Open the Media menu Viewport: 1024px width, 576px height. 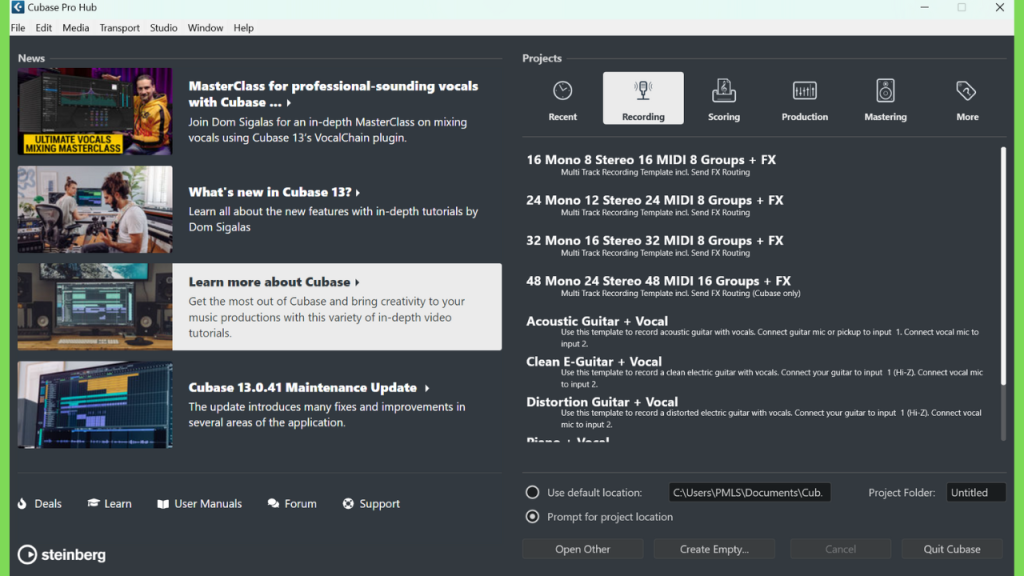(76, 28)
